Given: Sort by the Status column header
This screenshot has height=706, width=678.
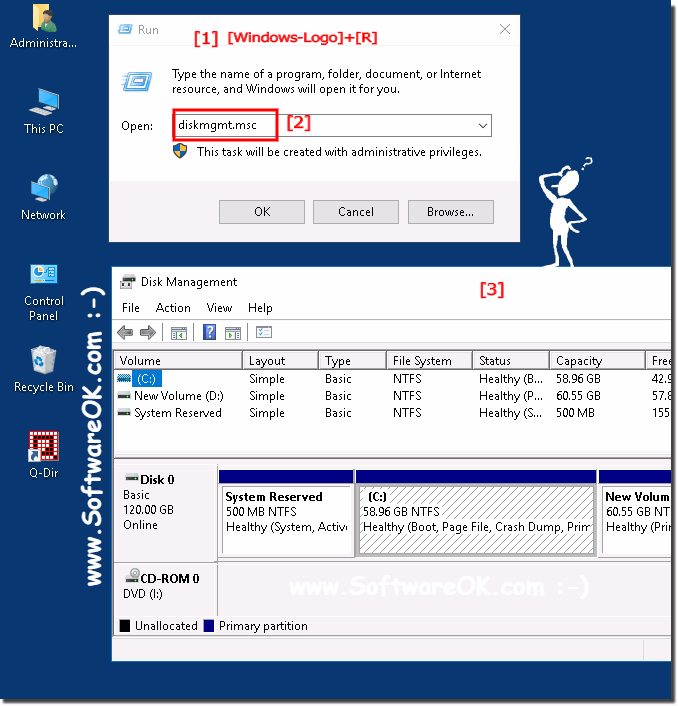Looking at the screenshot, I should [x=511, y=361].
